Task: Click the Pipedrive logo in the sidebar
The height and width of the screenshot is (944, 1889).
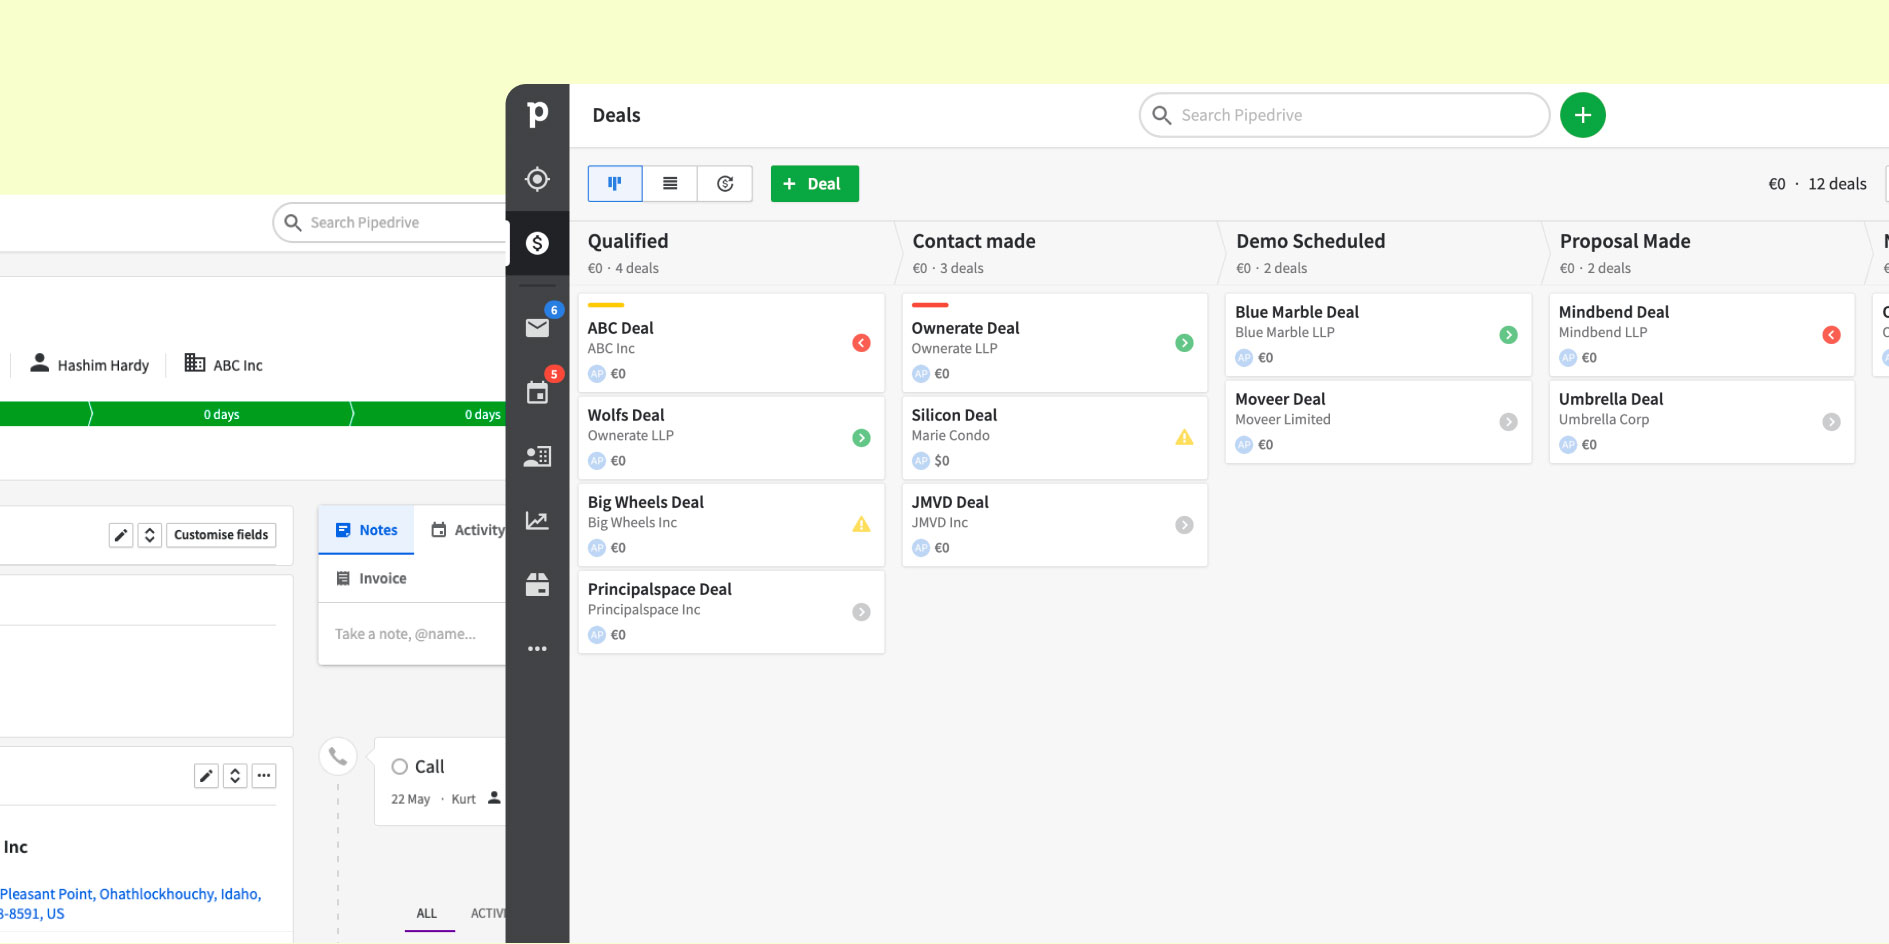Action: click(x=537, y=115)
